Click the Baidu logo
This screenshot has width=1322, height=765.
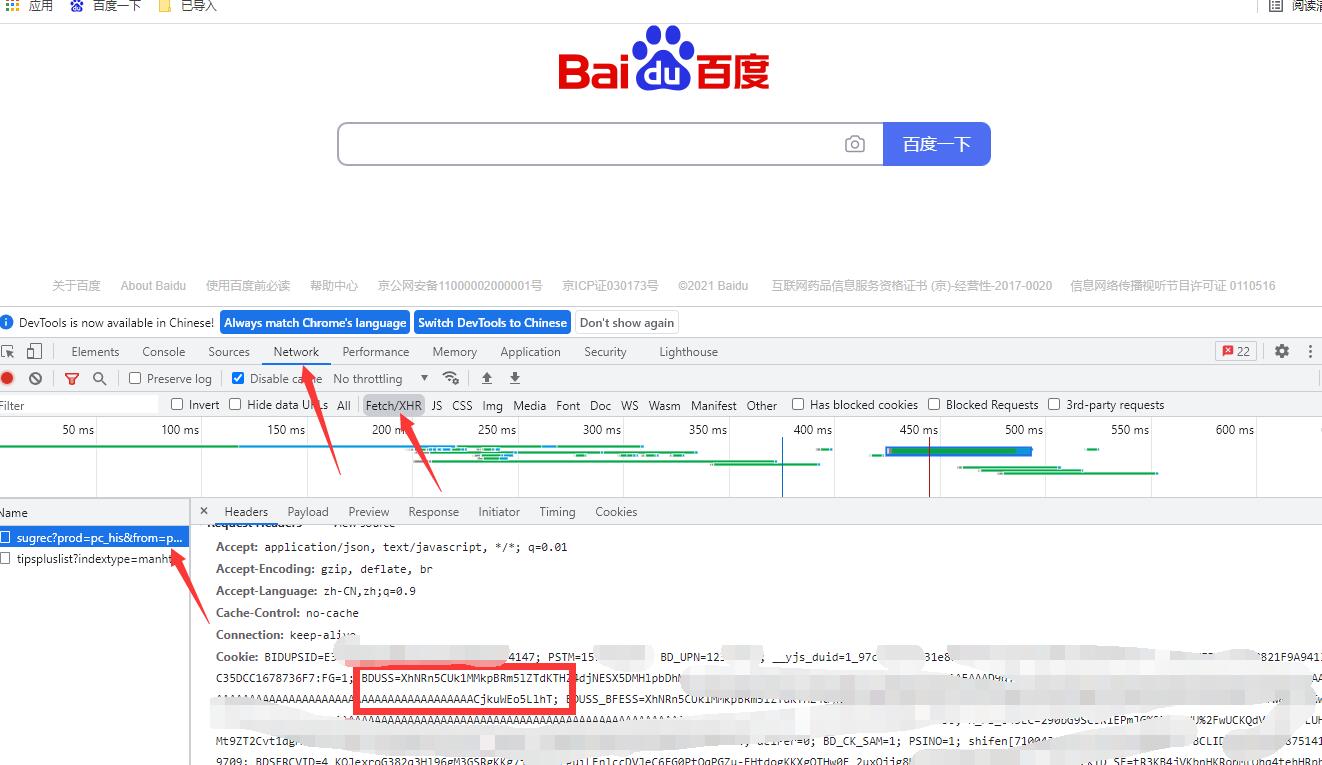click(664, 59)
